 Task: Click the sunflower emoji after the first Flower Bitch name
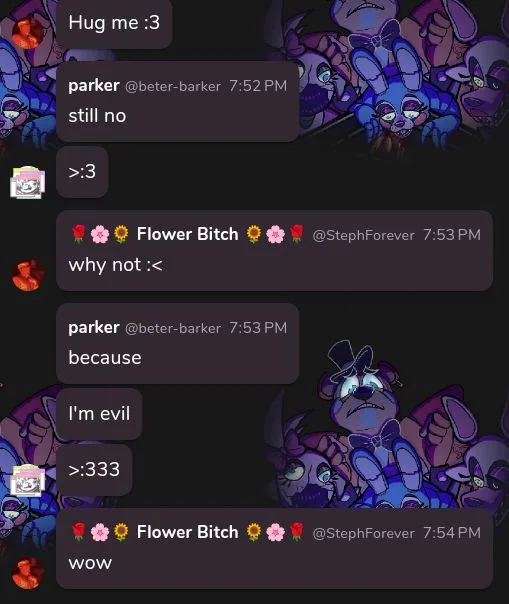click(x=254, y=234)
